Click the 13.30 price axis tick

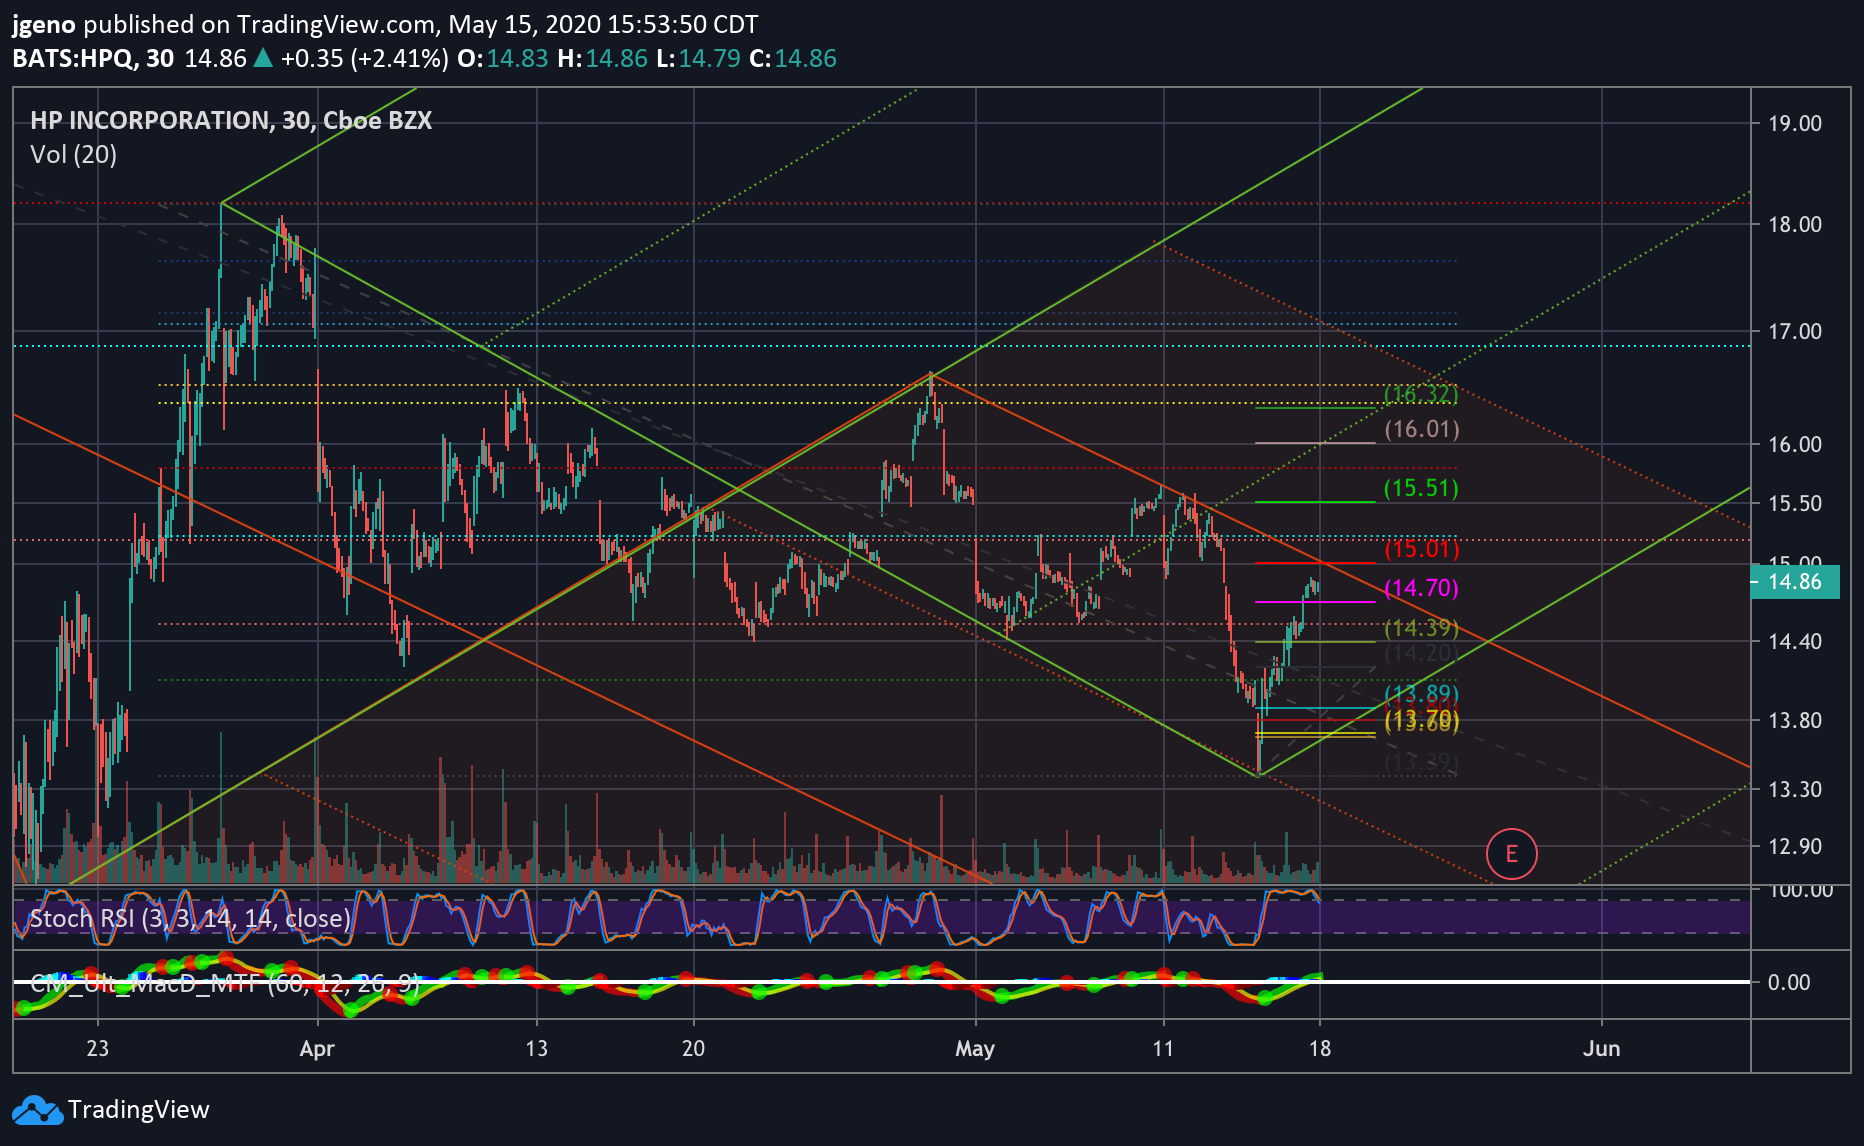point(1795,790)
